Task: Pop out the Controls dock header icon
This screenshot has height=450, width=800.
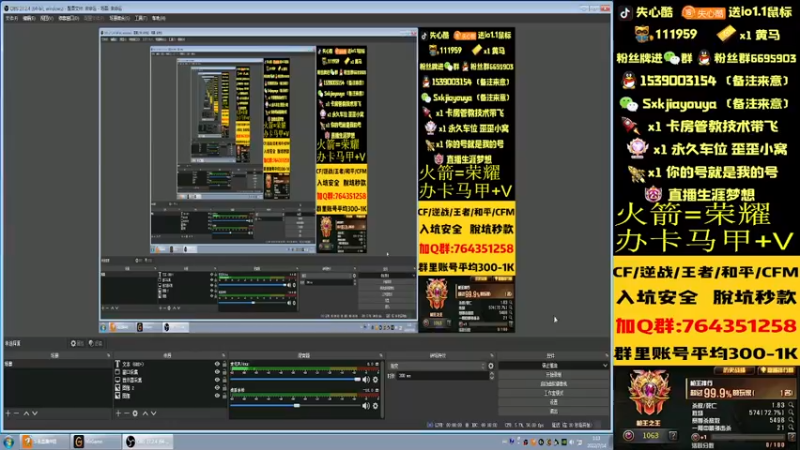Action: coord(606,356)
